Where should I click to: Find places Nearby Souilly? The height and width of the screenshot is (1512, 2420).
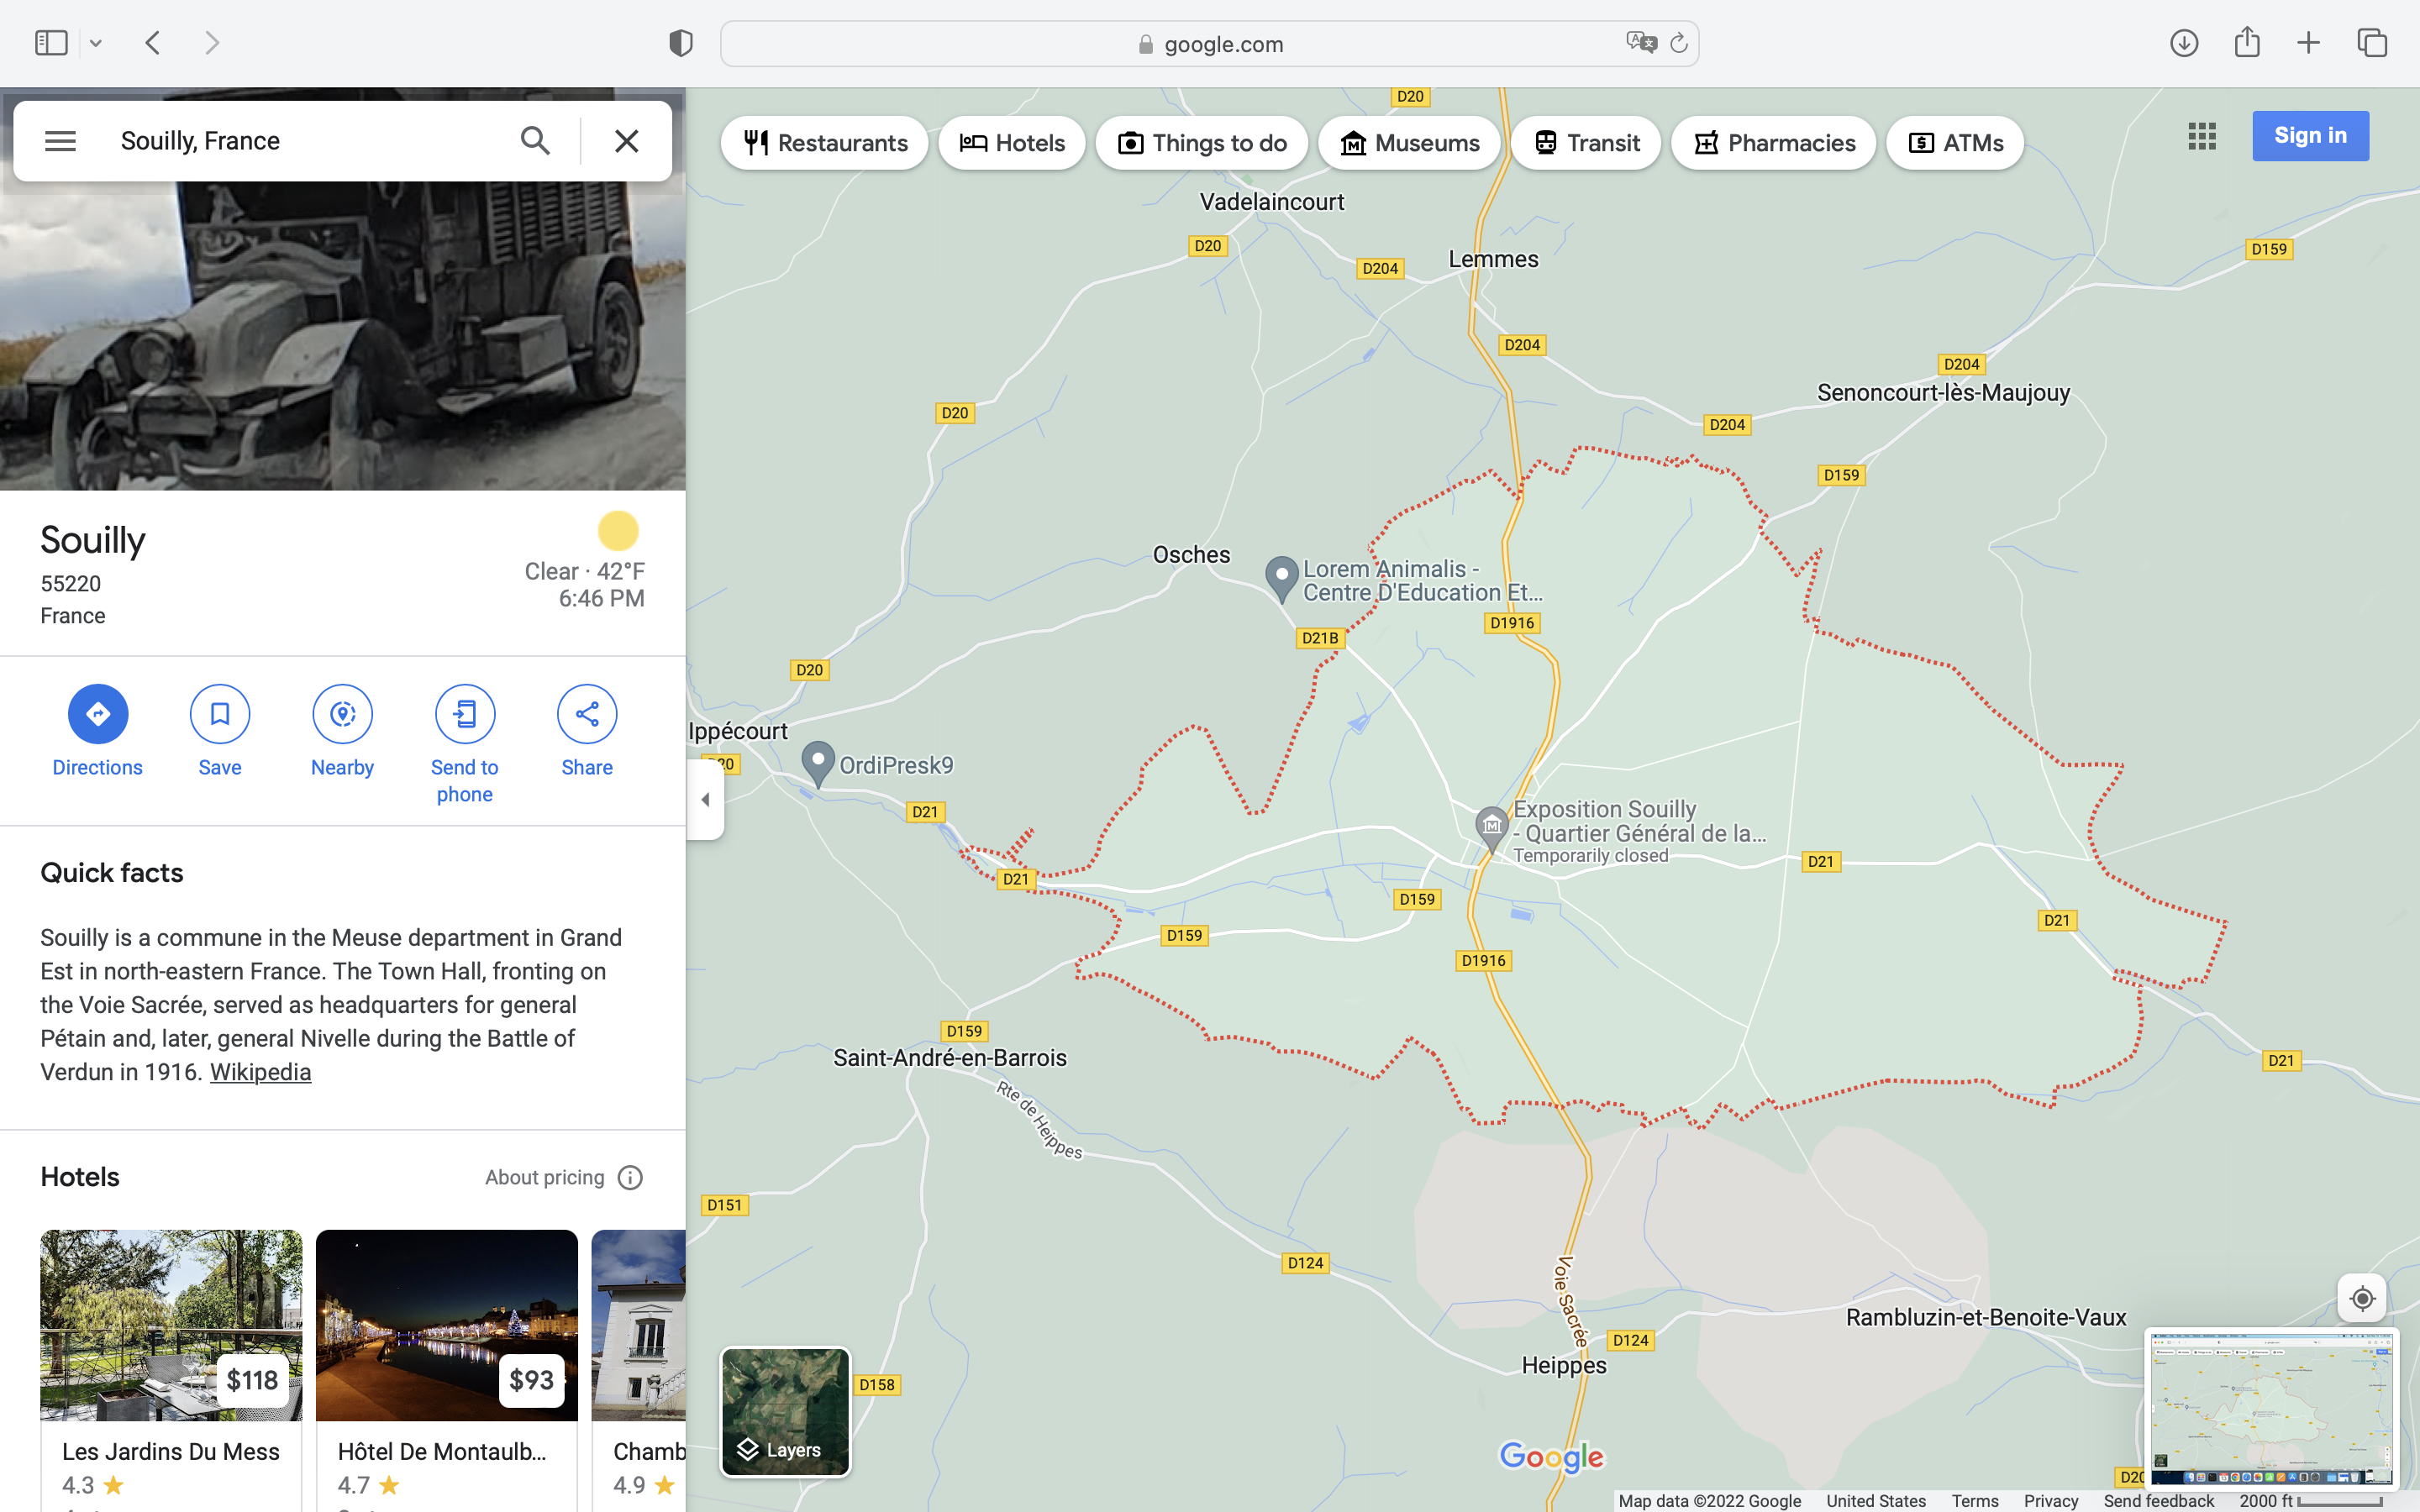(342, 714)
